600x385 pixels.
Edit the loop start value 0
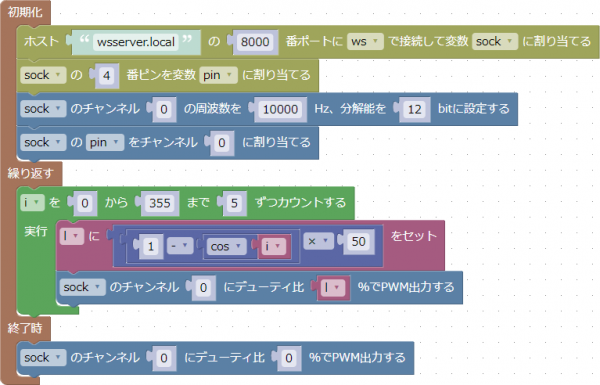click(85, 203)
